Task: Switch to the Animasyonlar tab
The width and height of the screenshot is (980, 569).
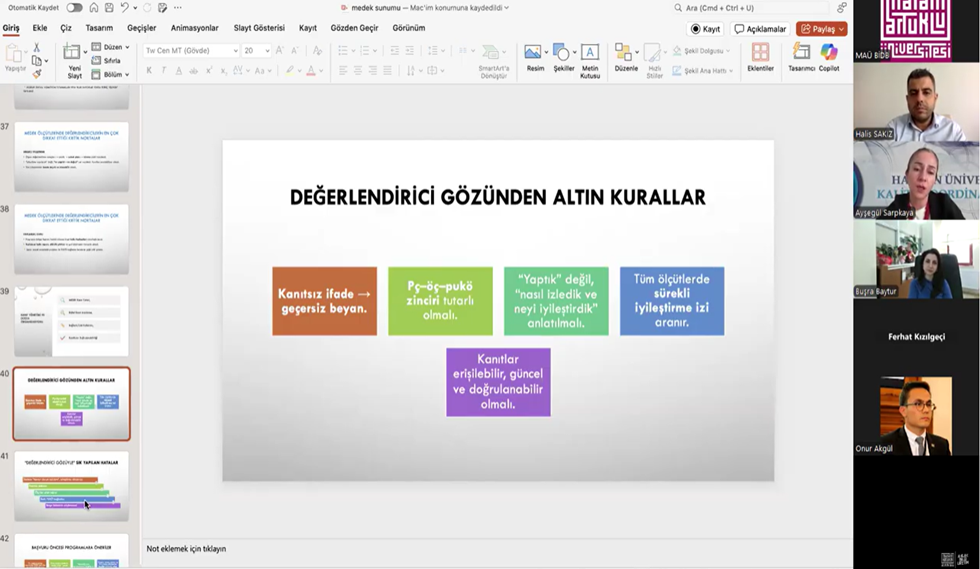Action: [x=194, y=28]
